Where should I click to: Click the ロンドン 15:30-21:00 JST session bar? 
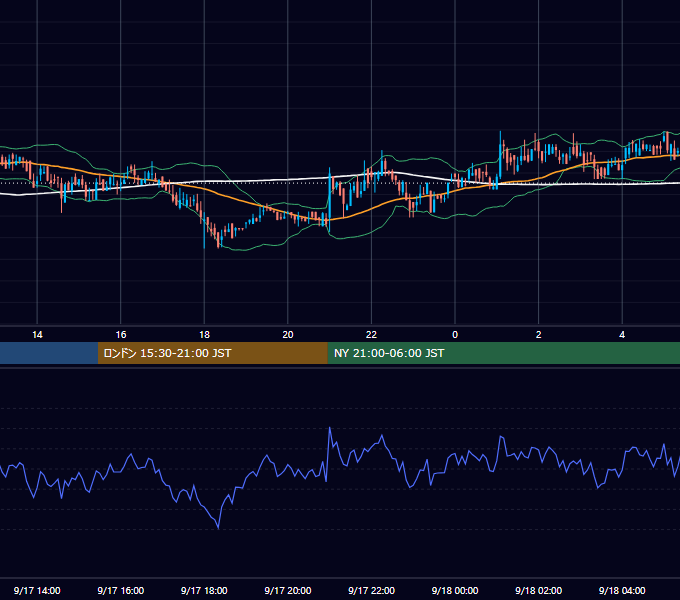tap(212, 353)
